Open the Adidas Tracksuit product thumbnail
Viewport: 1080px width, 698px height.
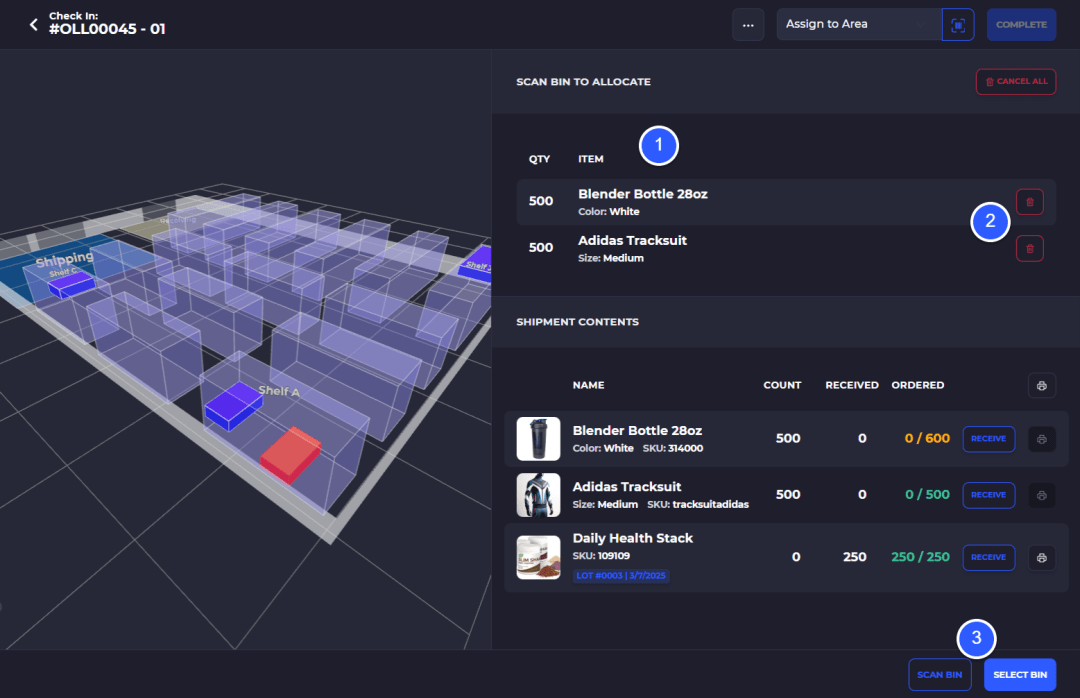point(539,495)
